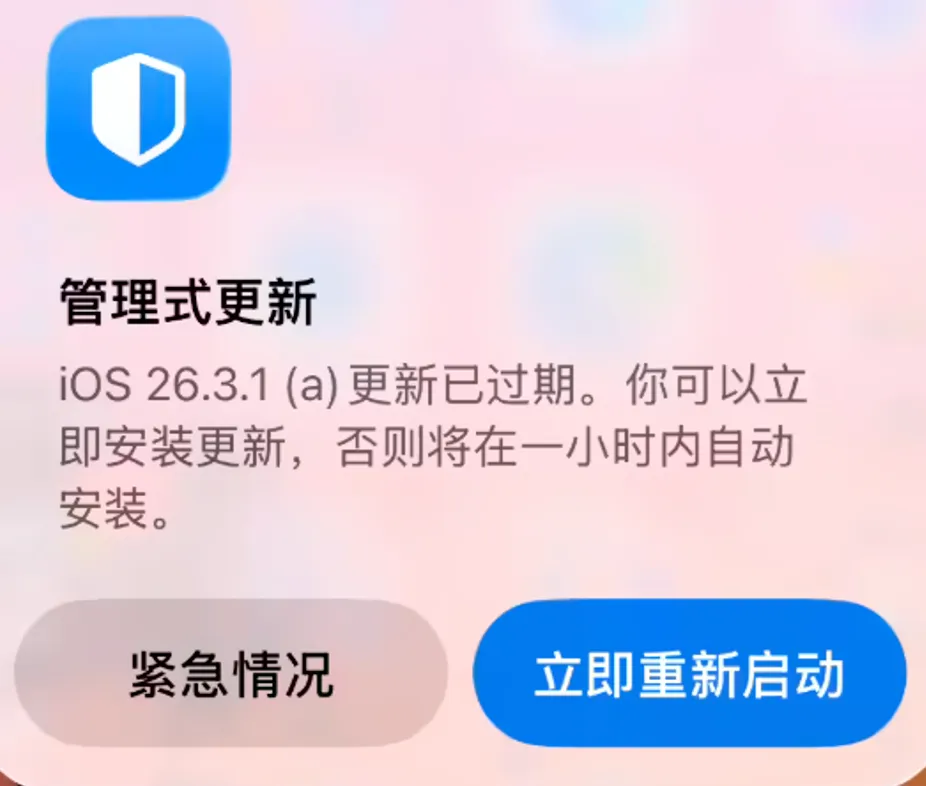
Task: Open emergency mode with 紧急情况
Action: point(231,674)
